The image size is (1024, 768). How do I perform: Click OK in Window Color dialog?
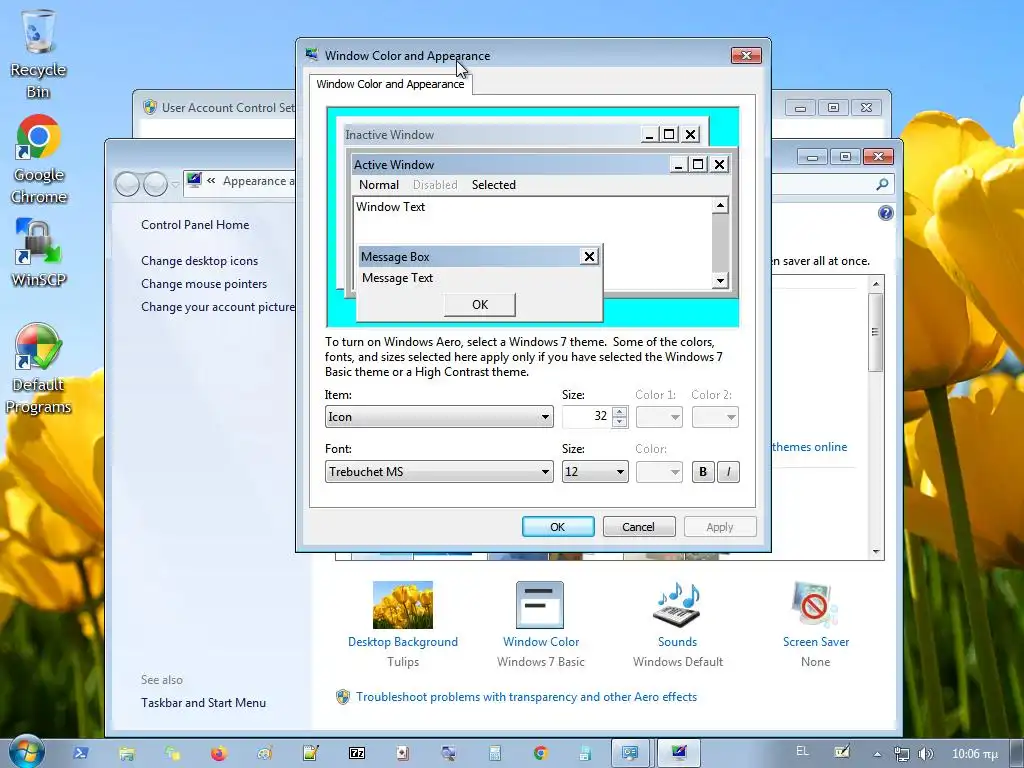coord(558,527)
